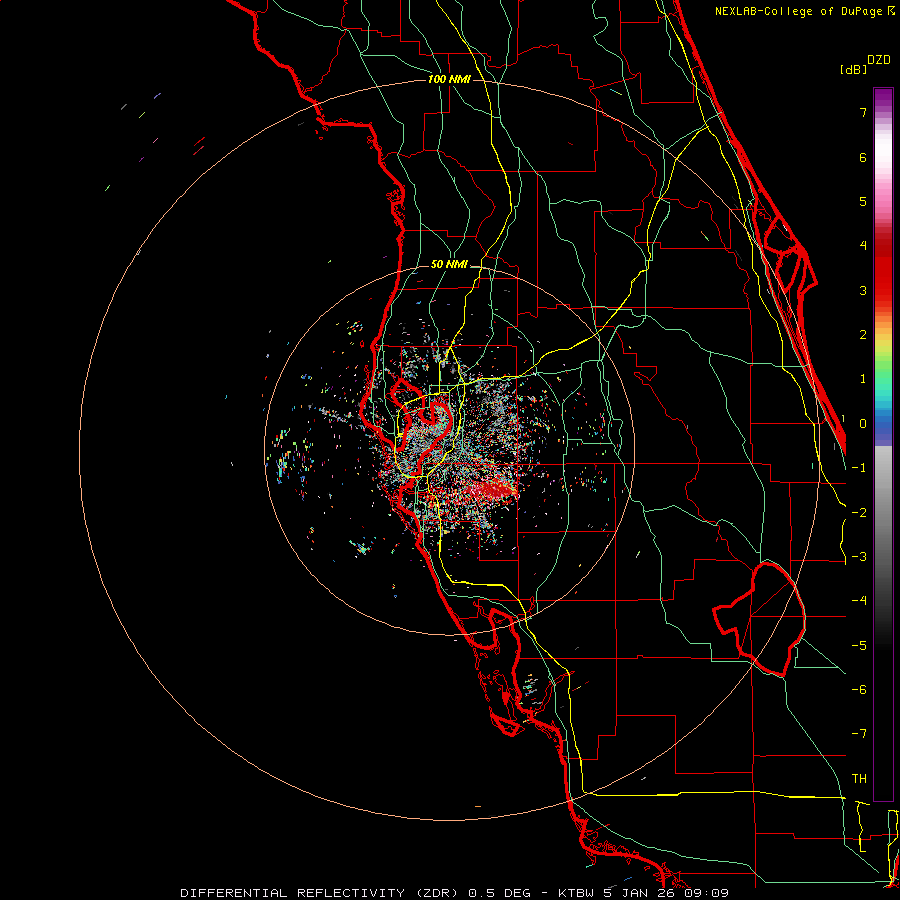Click the '[dB]' units label
Screen dimensions: 900x900
854,69
